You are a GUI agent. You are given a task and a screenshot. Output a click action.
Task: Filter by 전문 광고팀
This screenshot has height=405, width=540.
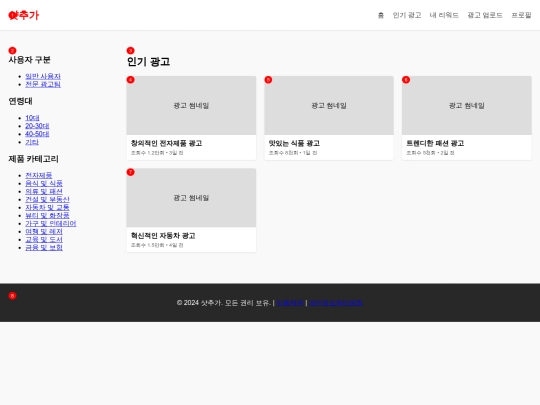(43, 84)
